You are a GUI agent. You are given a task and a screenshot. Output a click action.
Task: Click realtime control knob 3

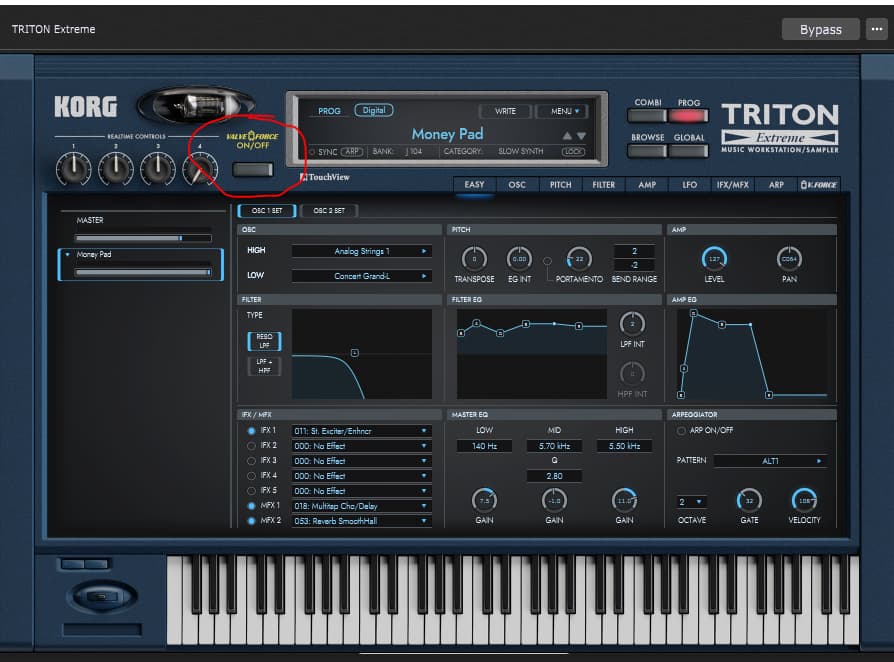(x=158, y=169)
